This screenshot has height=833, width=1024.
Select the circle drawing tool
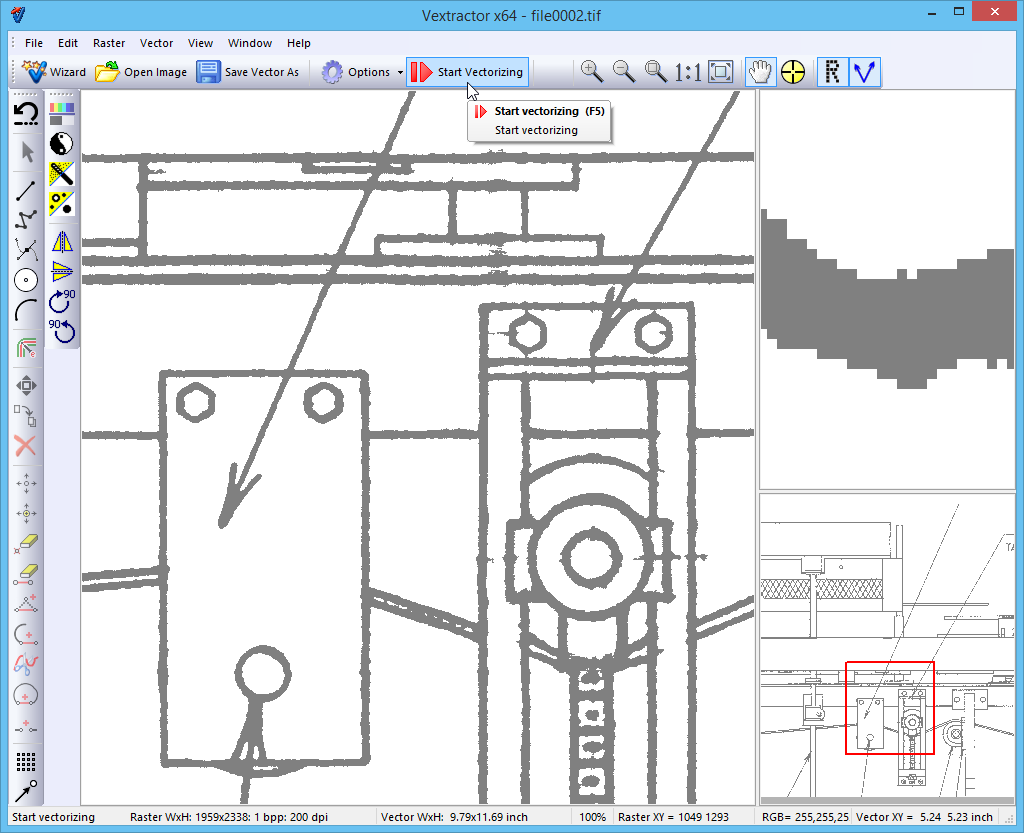pyautogui.click(x=26, y=281)
